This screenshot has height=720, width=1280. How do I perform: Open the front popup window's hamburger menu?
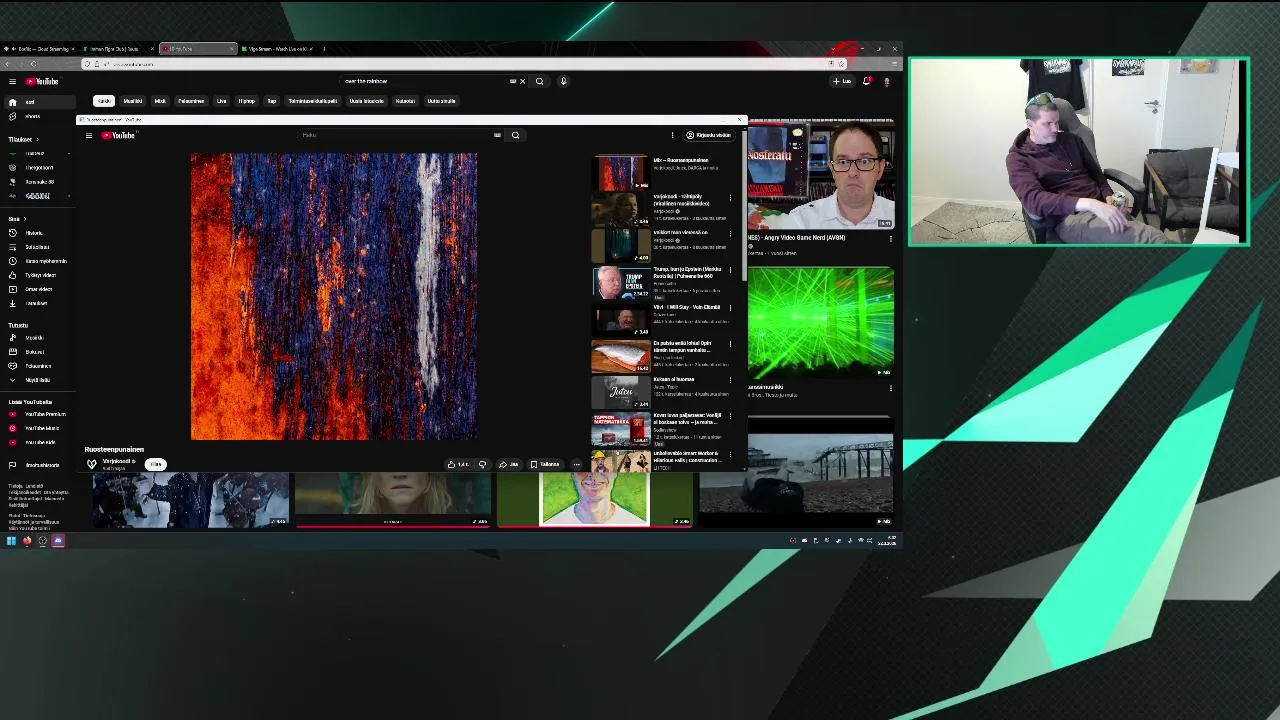tap(88, 135)
